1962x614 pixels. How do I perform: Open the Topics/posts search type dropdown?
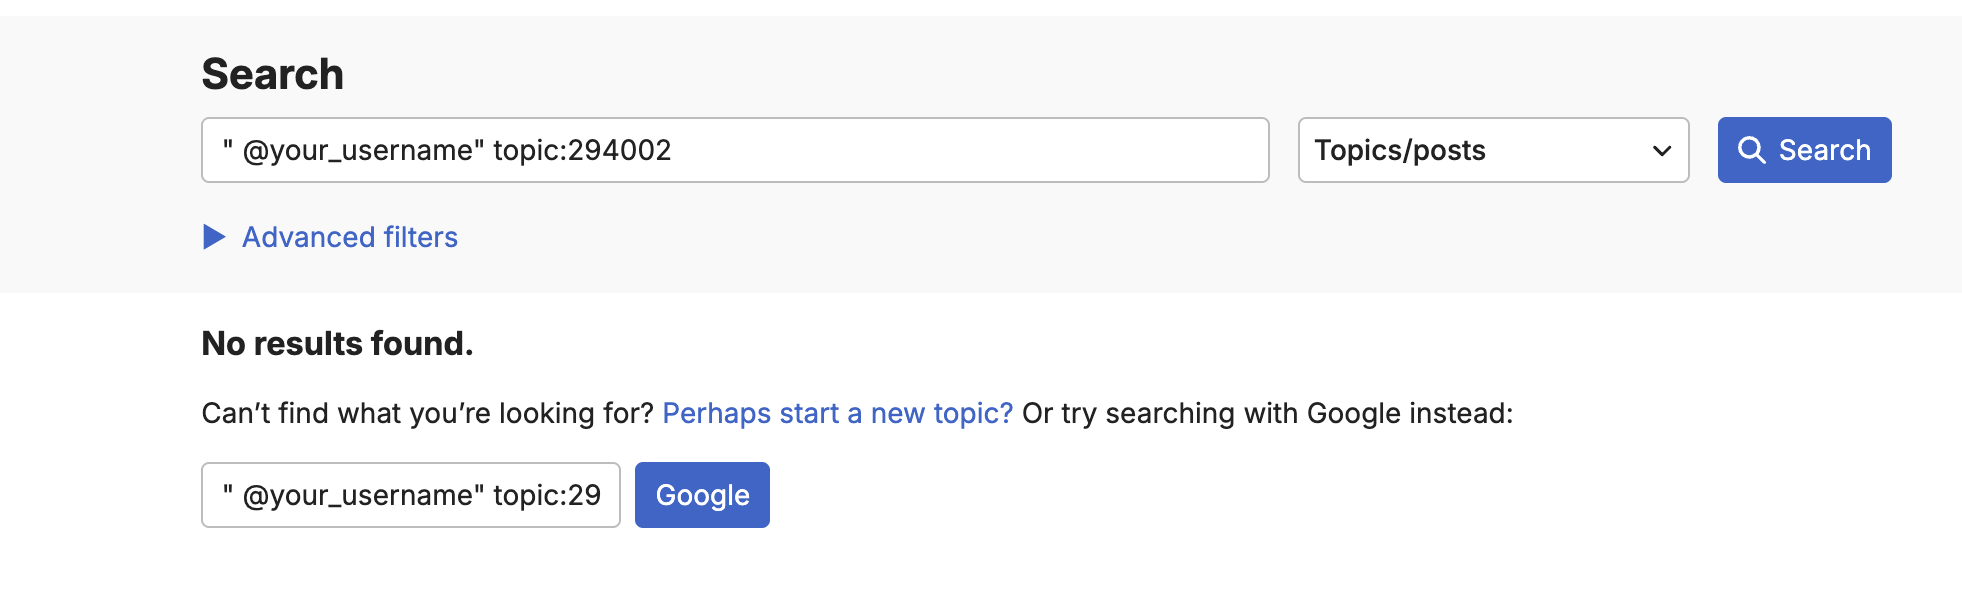(x=1492, y=150)
